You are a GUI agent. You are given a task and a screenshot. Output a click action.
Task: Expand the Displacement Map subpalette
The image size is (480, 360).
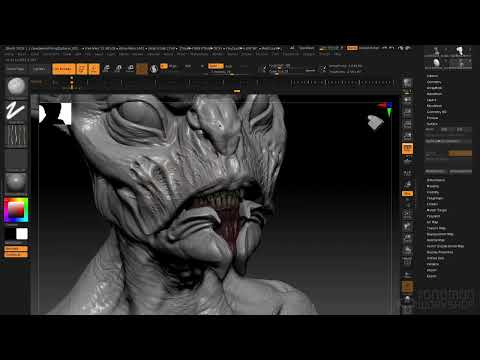point(440,234)
